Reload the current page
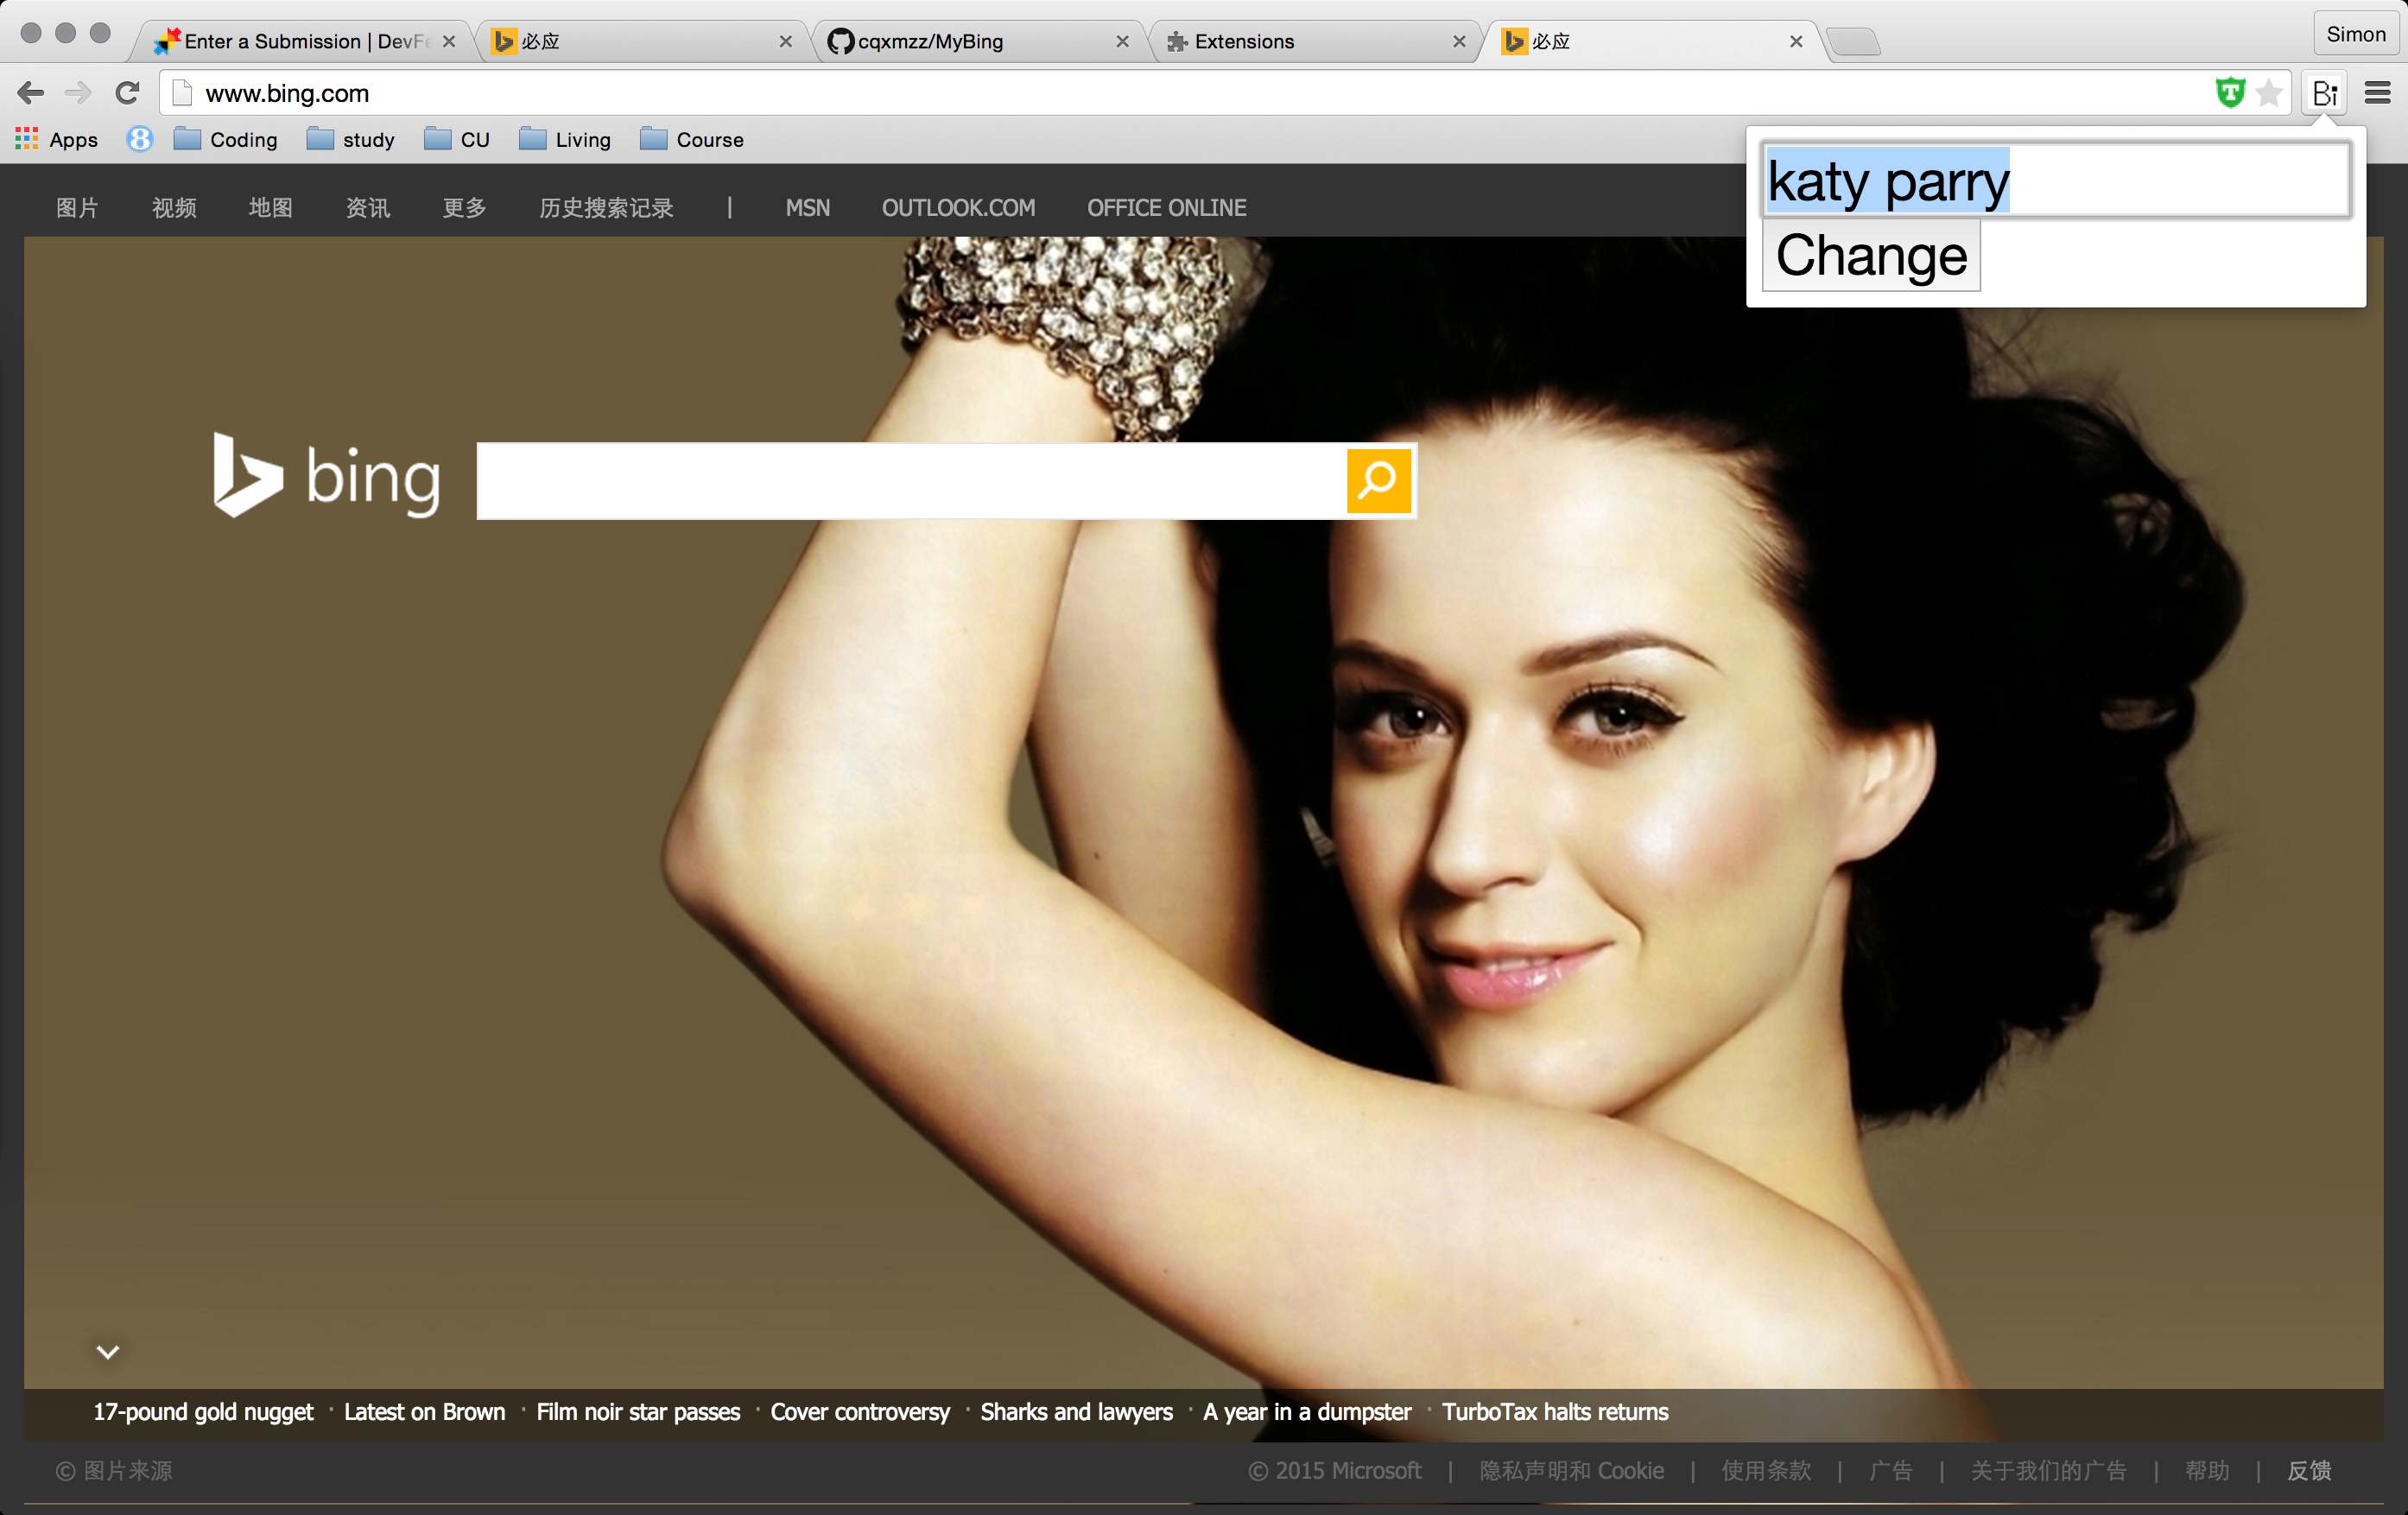Viewport: 2408px width, 1515px height. pyautogui.click(x=127, y=94)
